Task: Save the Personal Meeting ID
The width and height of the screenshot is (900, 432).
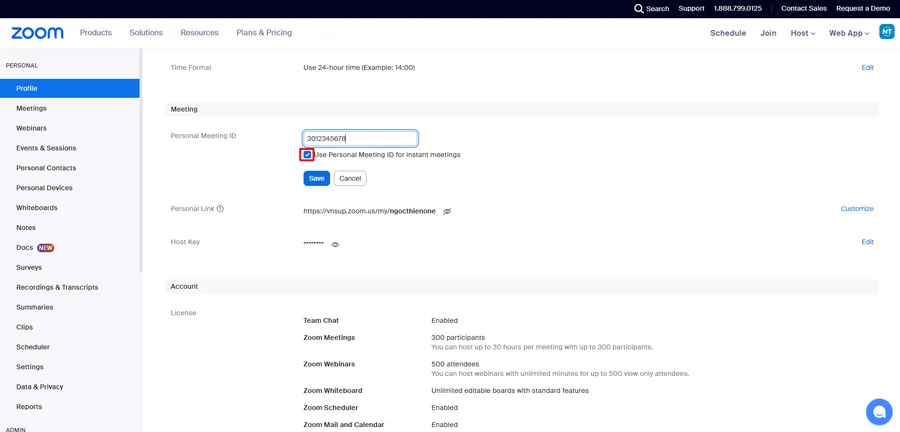Action: (316, 178)
